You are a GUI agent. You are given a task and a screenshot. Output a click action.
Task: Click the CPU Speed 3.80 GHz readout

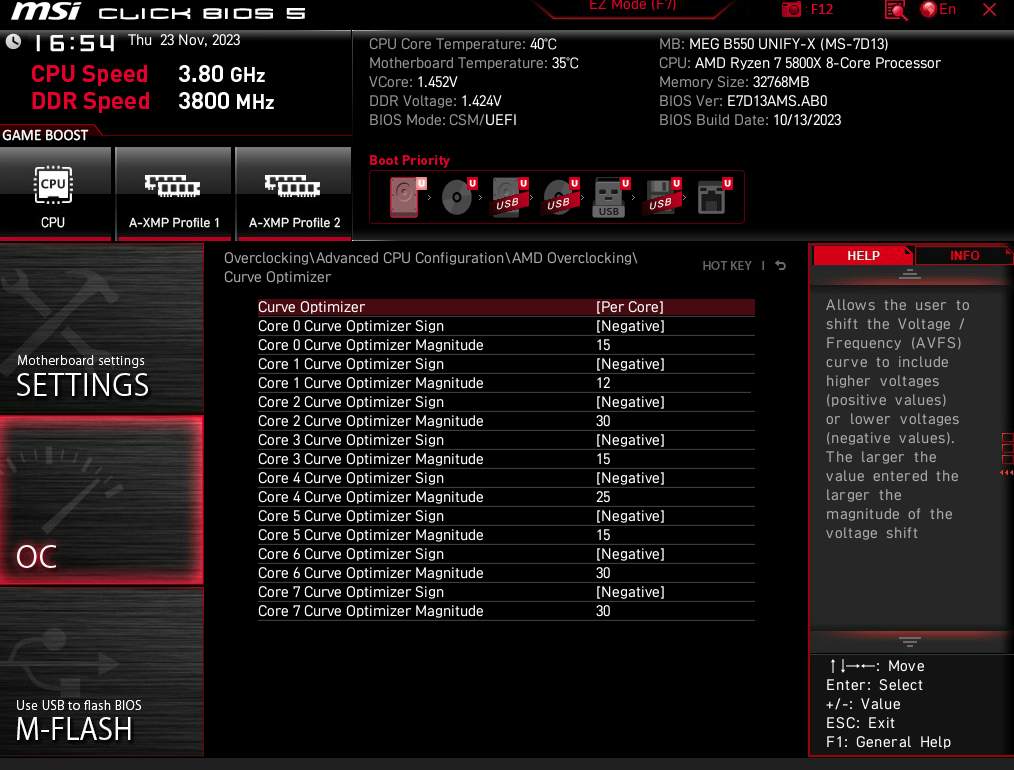[x=148, y=74]
